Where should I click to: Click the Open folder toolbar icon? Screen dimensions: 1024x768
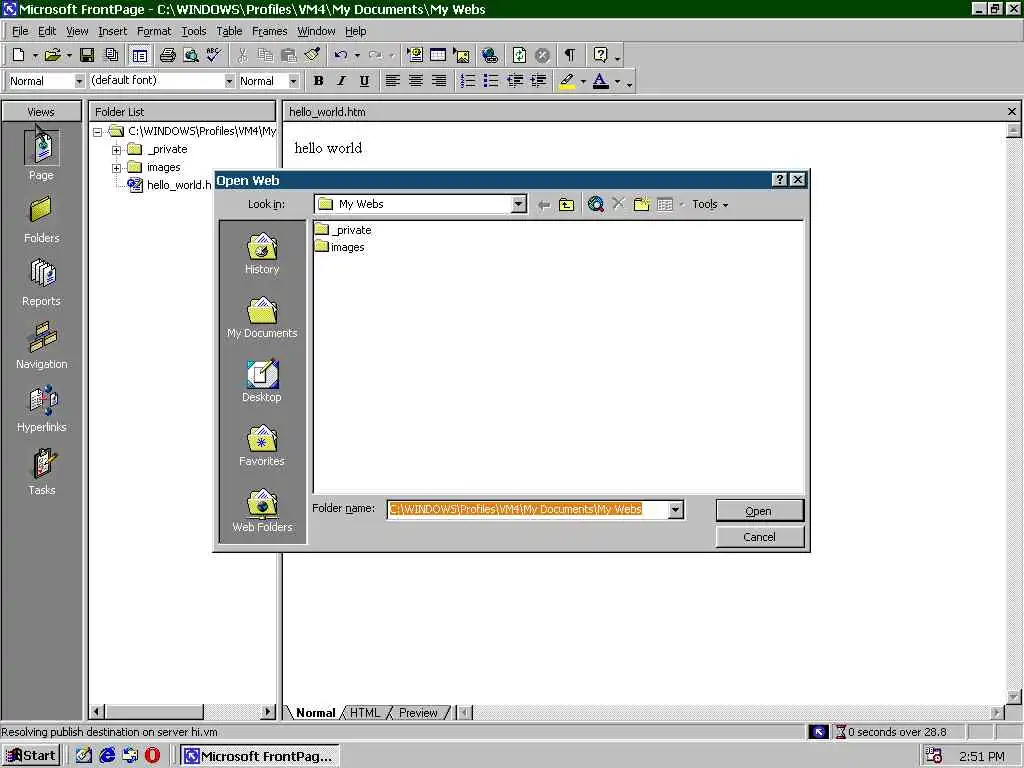point(52,56)
